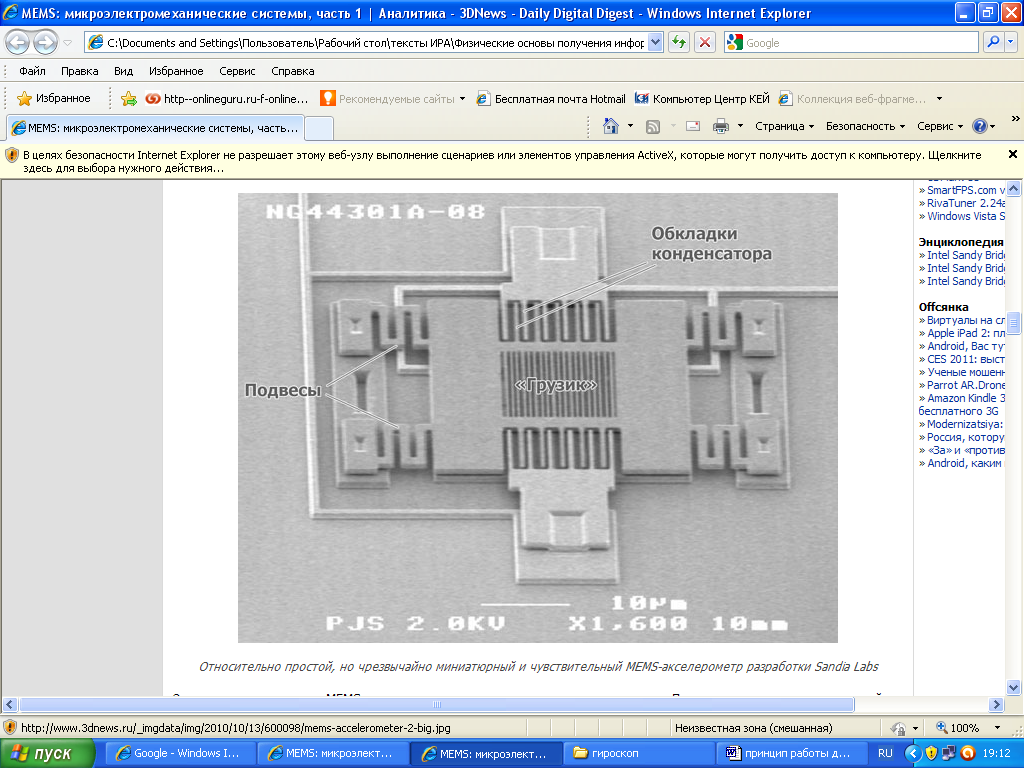Click the Read mail icon

[x=693, y=126]
